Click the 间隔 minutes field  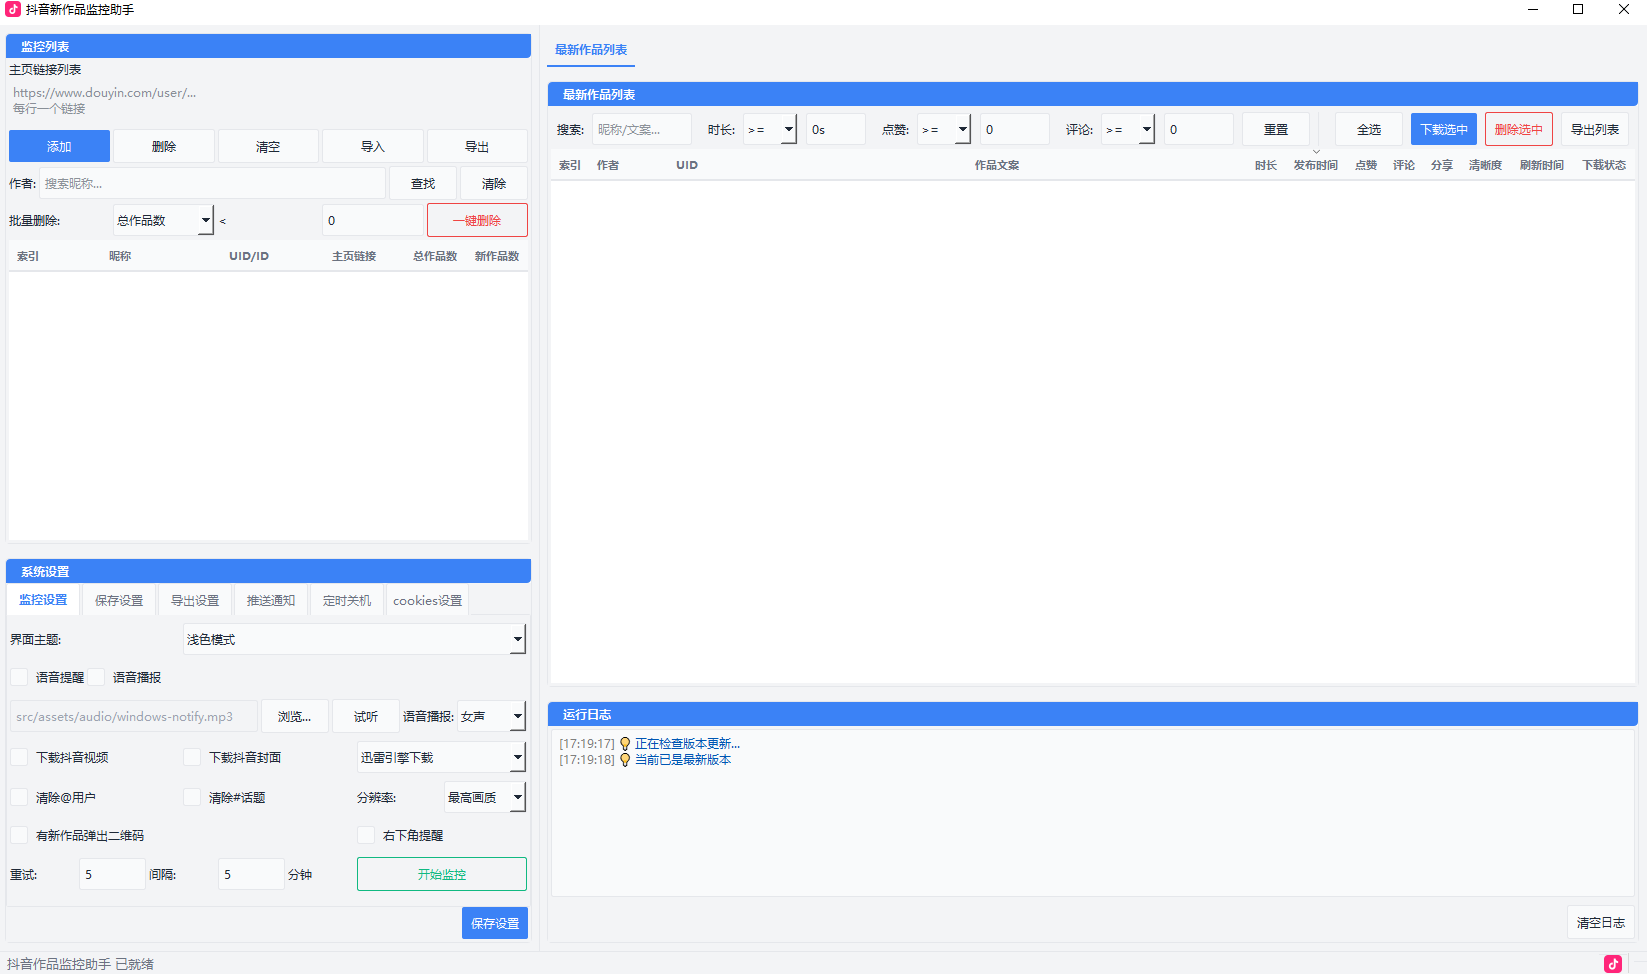[251, 874]
